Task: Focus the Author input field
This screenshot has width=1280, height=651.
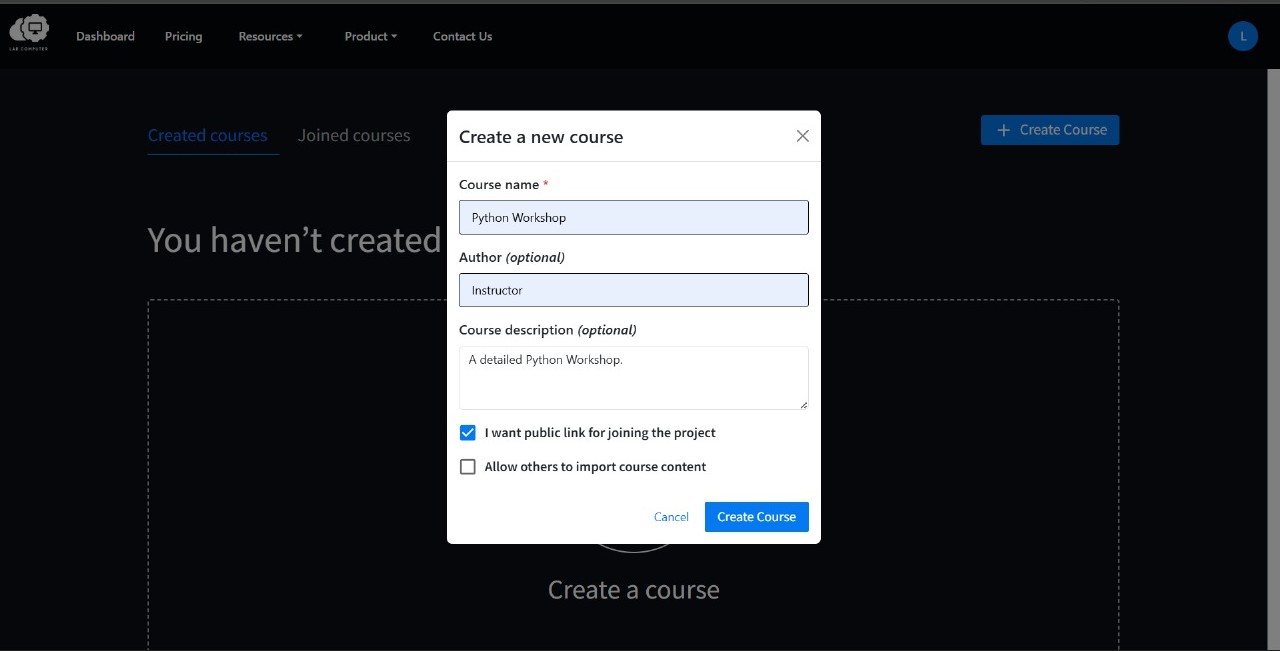Action: (634, 290)
